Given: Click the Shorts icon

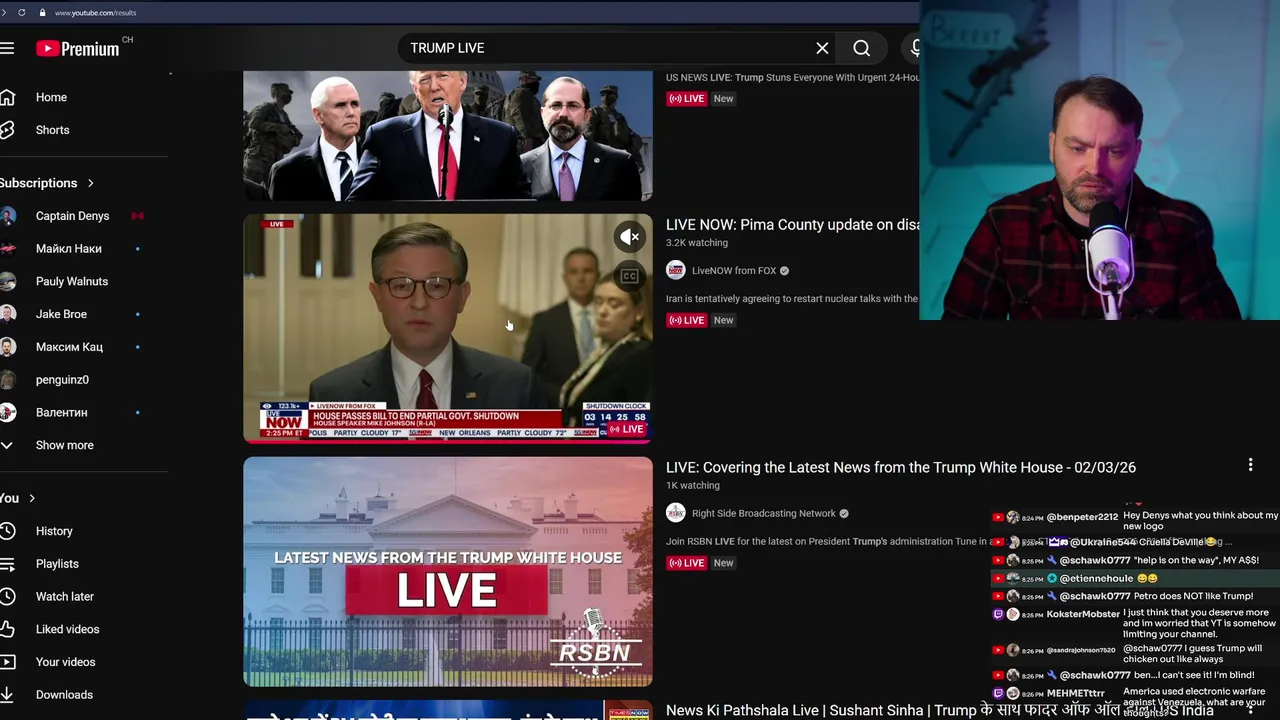Looking at the screenshot, I should pyautogui.click(x=7, y=130).
